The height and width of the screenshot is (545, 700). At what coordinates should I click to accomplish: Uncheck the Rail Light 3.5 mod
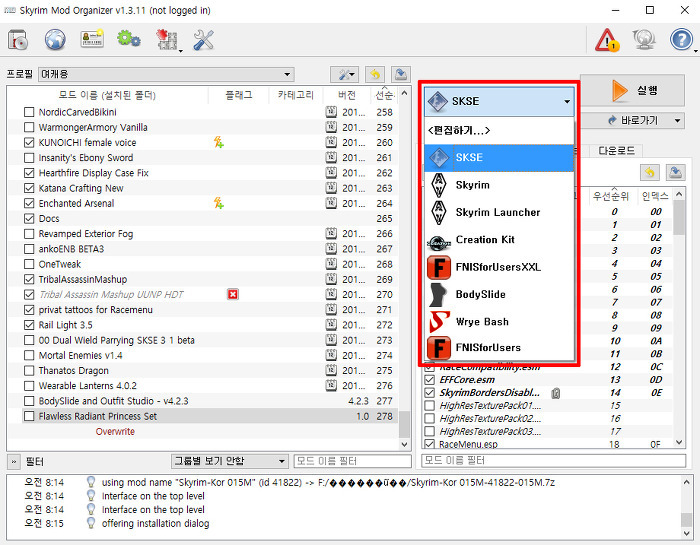[x=29, y=325]
